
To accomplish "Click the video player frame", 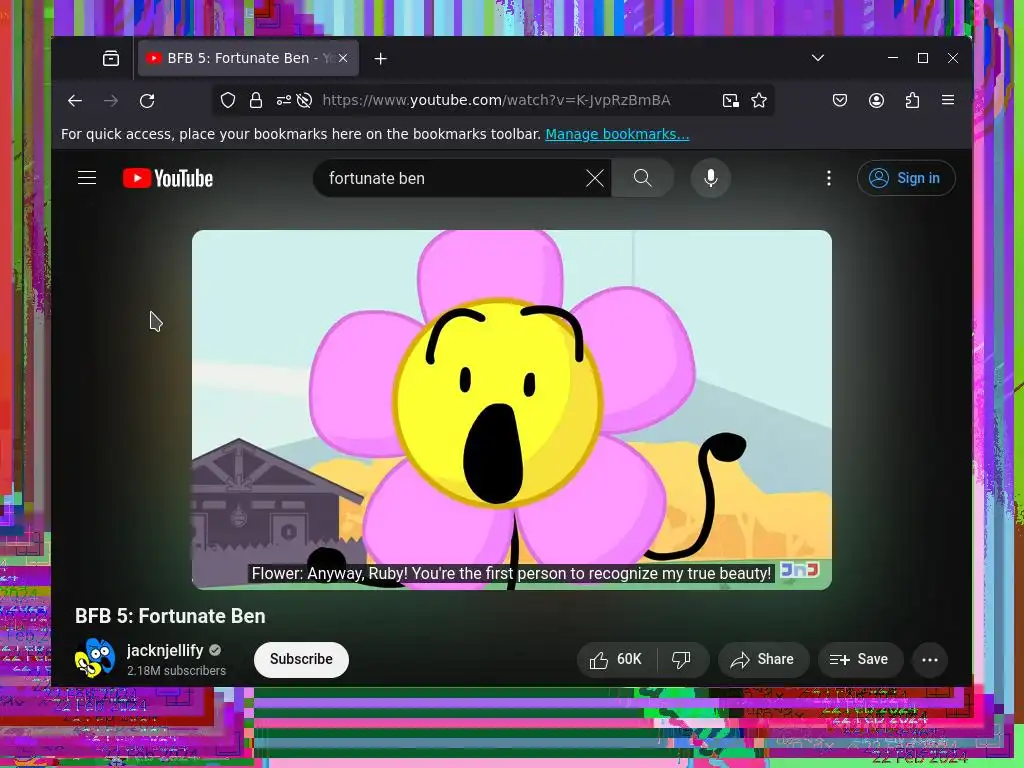I will [512, 409].
